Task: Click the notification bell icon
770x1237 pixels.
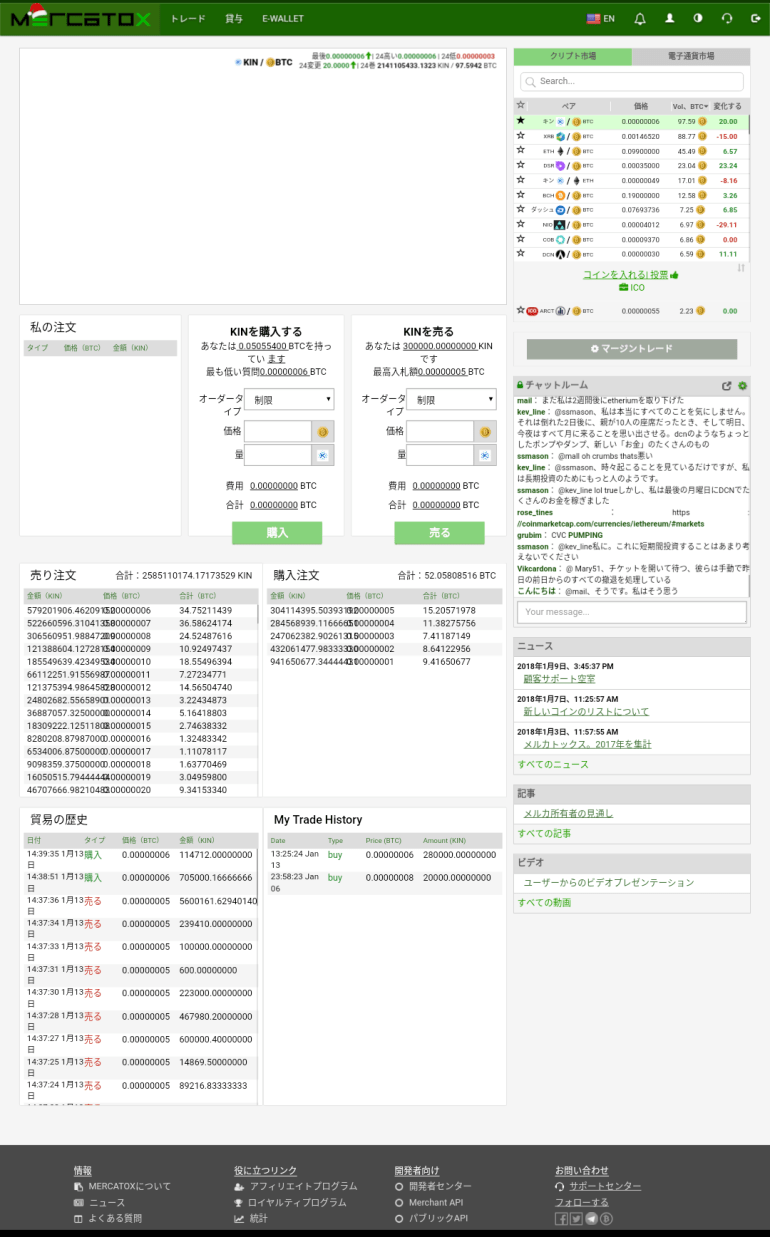Action: [x=640, y=19]
